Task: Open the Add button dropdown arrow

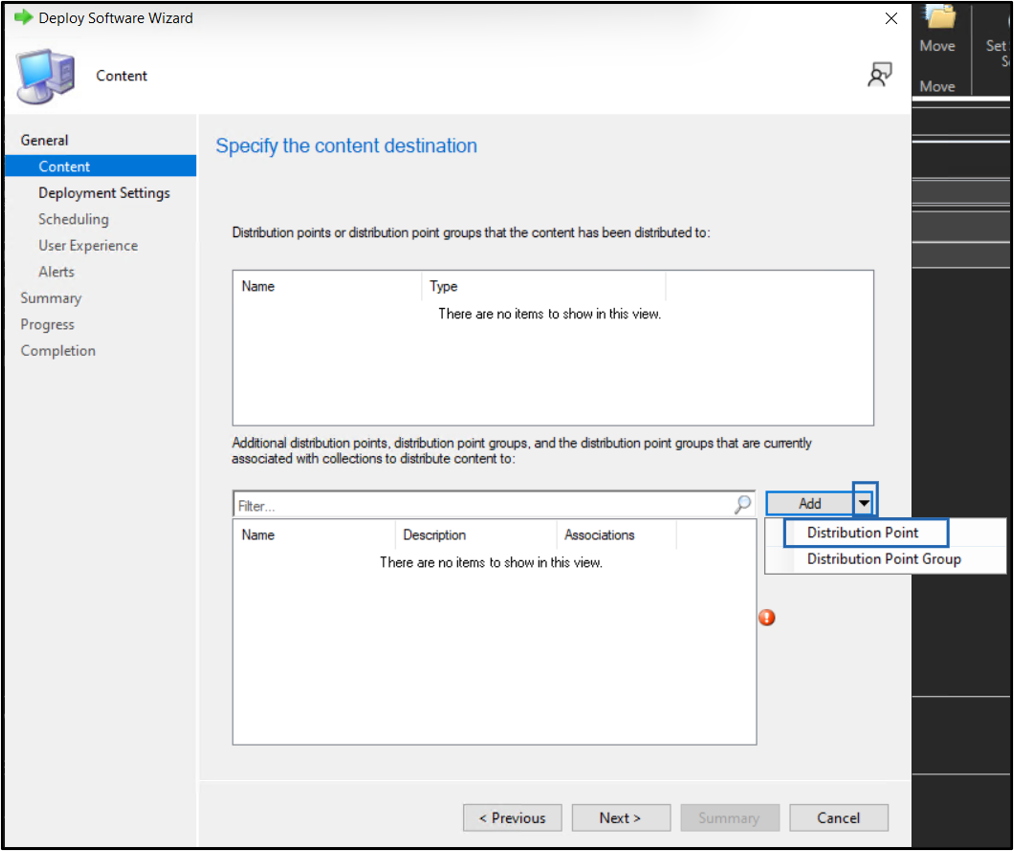Action: pyautogui.click(x=865, y=502)
